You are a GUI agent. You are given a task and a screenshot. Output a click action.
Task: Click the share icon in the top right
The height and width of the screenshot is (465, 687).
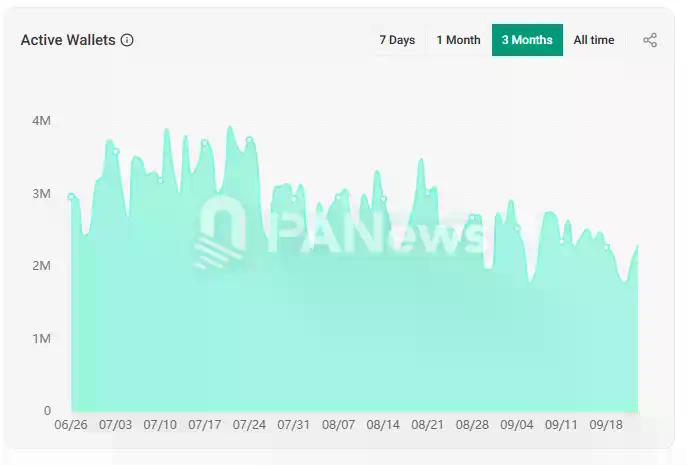click(650, 40)
